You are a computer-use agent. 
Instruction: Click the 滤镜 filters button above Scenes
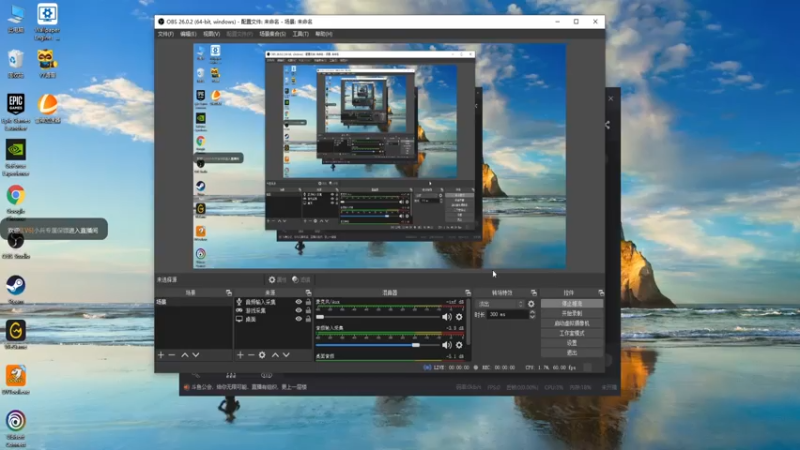click(x=301, y=280)
